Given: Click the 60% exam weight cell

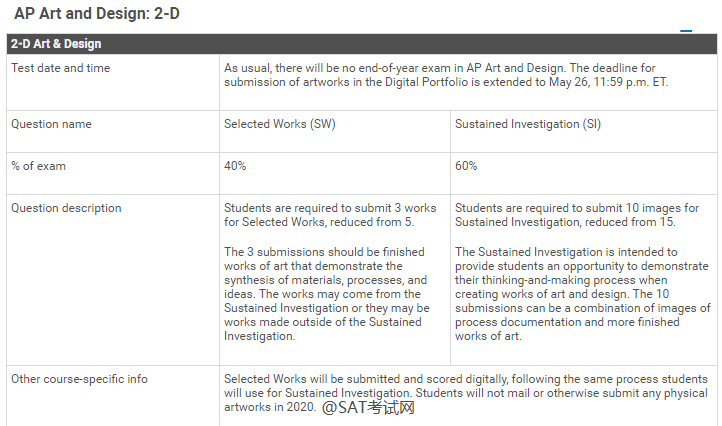Looking at the screenshot, I should pyautogui.click(x=466, y=166).
